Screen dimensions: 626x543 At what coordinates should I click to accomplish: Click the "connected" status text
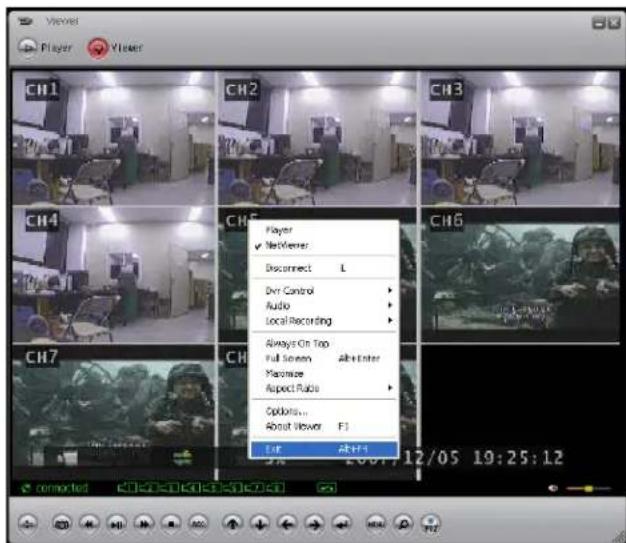point(61,488)
